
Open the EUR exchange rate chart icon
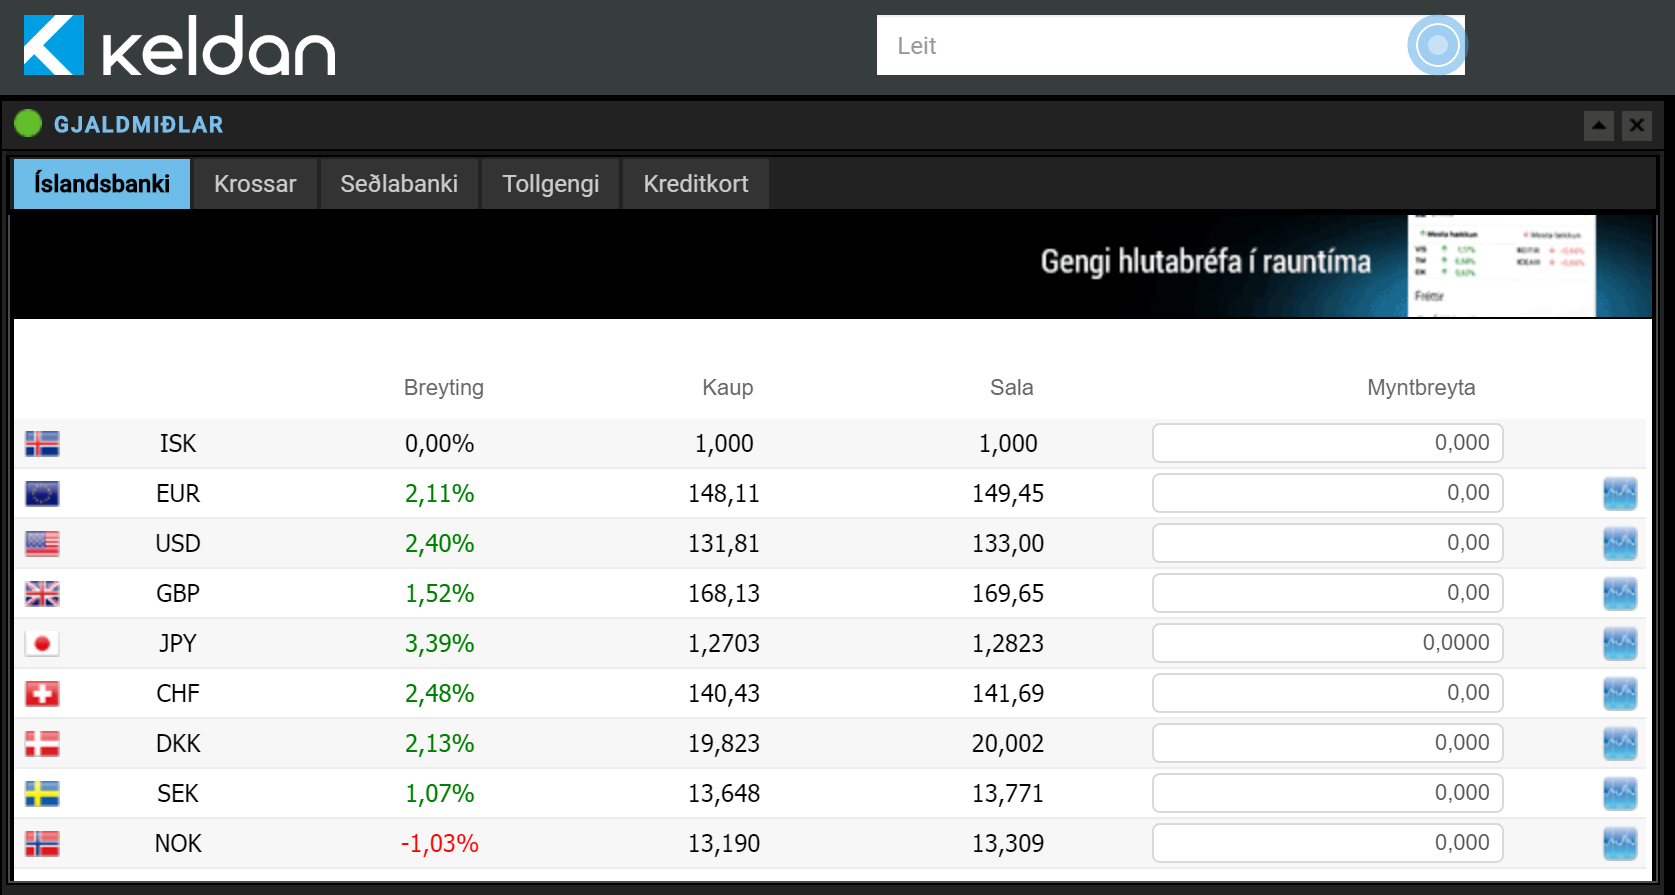pyautogui.click(x=1619, y=493)
